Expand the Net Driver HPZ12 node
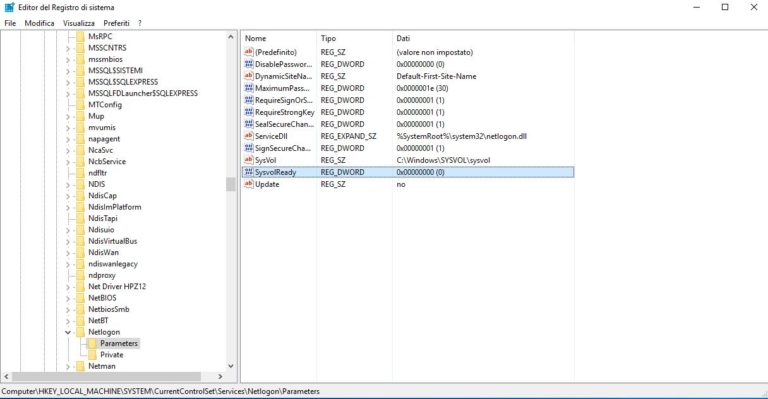768x399 pixels. click(x=68, y=287)
